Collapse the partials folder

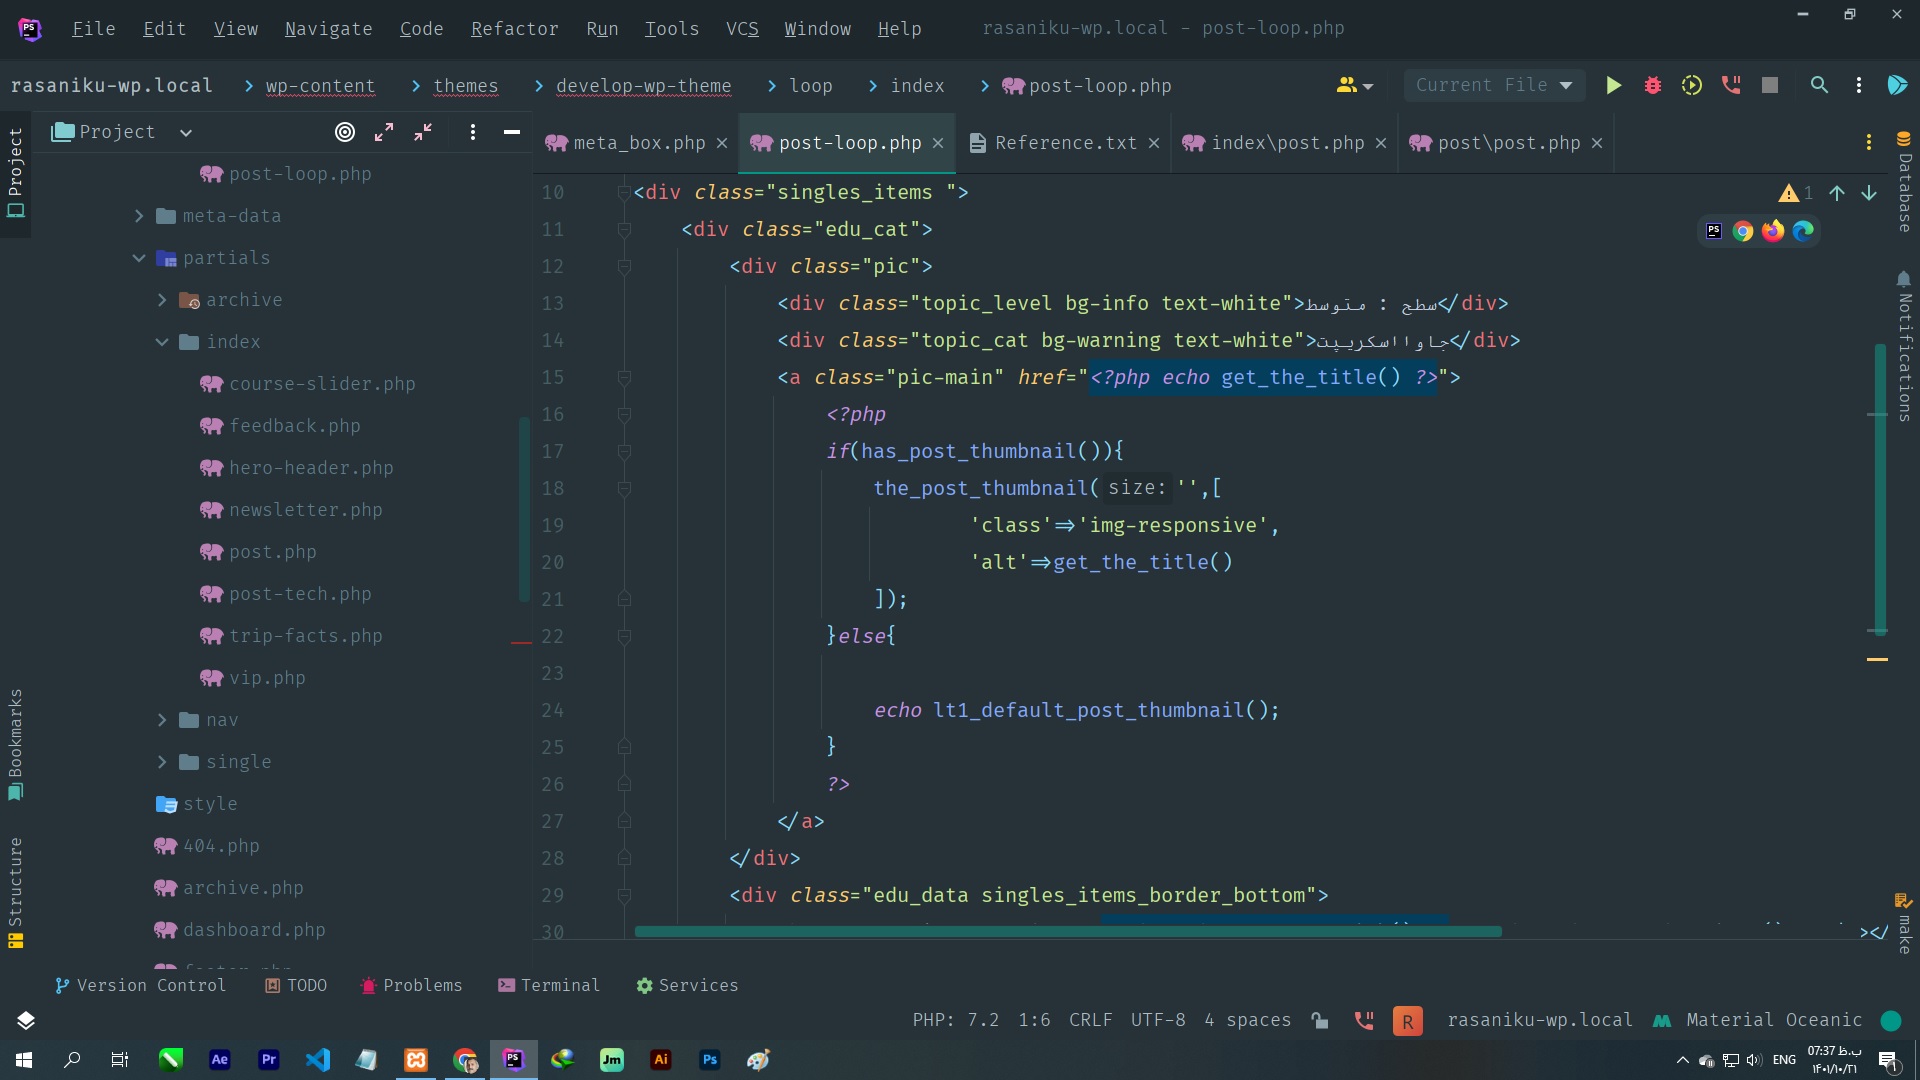[139, 258]
